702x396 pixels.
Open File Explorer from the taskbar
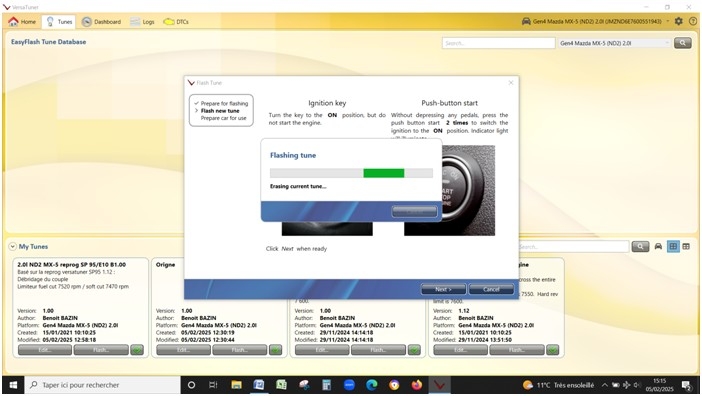point(236,385)
